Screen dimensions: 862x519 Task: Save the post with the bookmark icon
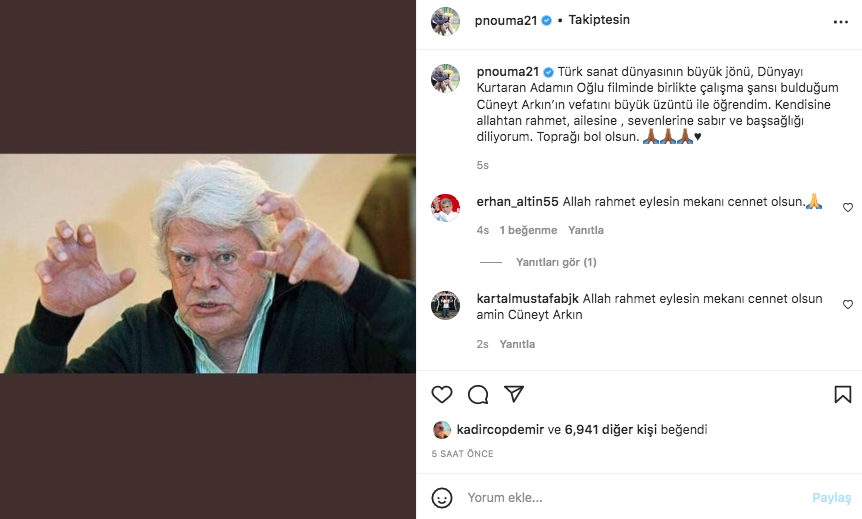[x=842, y=394]
